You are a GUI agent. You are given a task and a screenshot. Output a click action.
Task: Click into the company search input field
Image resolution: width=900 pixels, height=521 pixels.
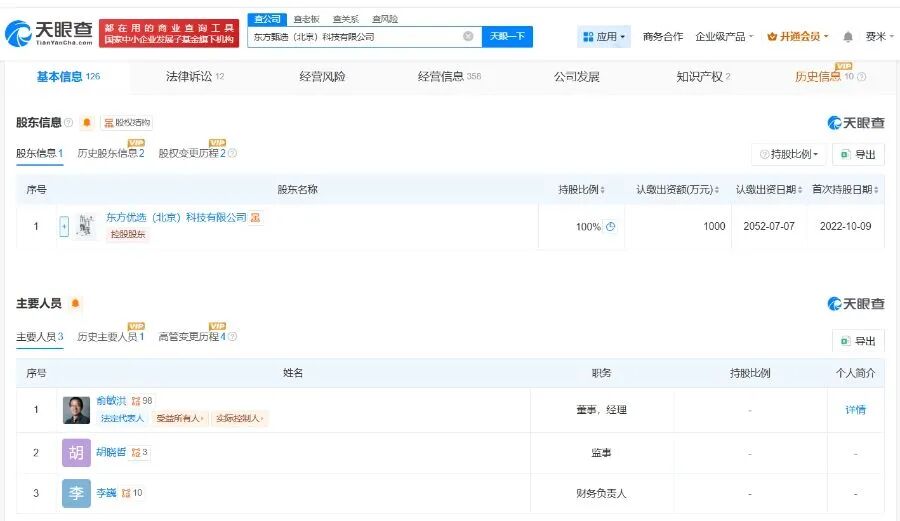pyautogui.click(x=355, y=37)
